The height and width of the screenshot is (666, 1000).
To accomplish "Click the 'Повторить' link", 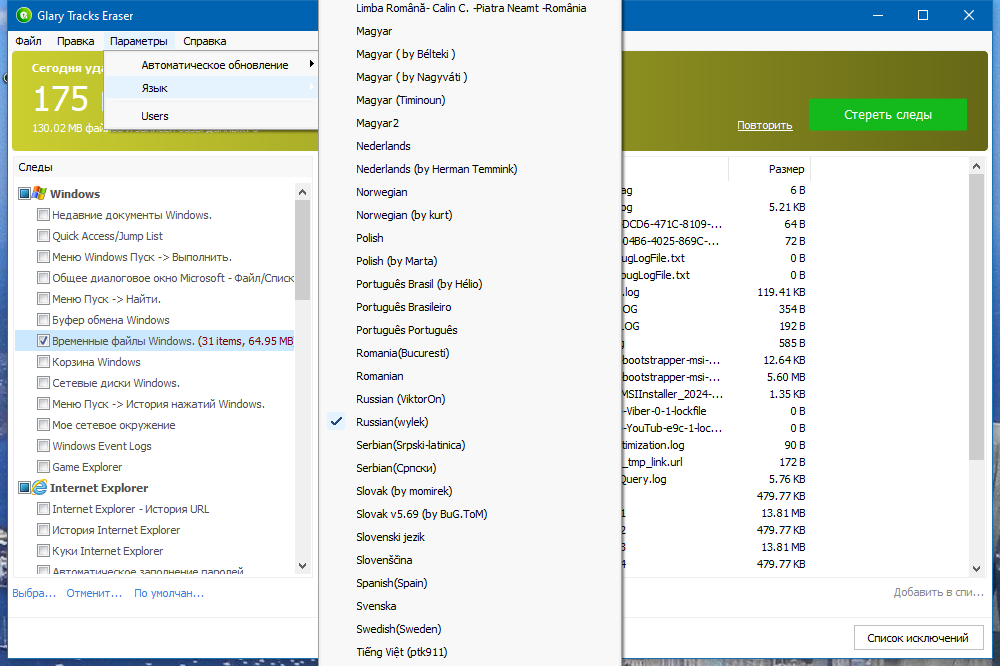I will coord(765,125).
